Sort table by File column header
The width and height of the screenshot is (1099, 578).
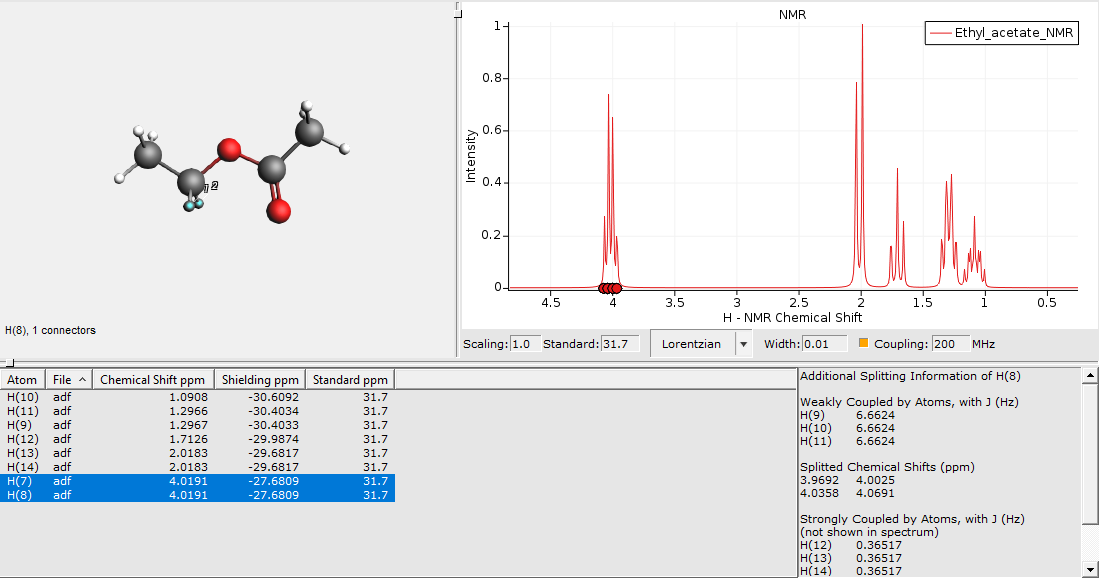[x=69, y=380]
